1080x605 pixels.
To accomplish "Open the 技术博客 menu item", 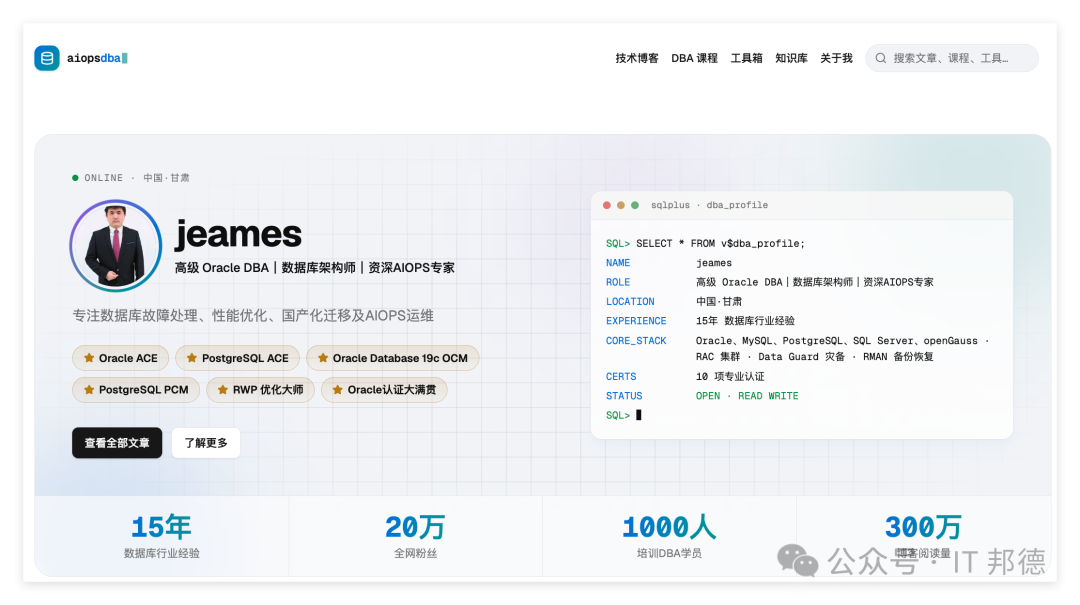I will [637, 59].
